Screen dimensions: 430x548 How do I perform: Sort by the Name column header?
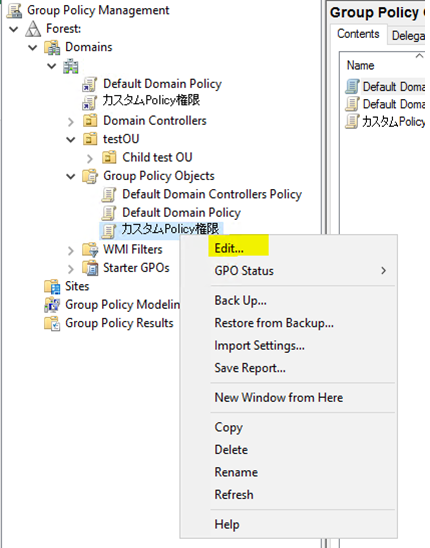(383, 65)
